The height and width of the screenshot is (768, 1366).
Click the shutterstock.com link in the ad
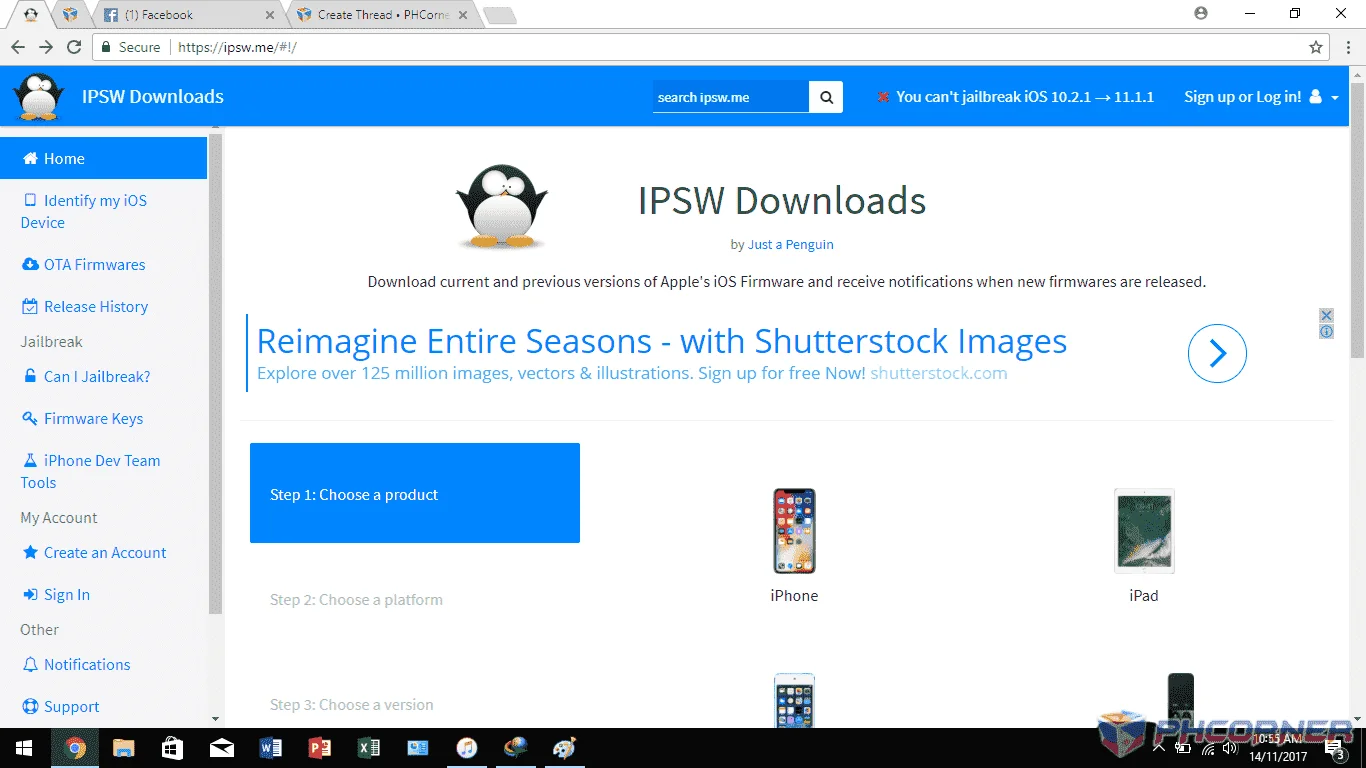[x=939, y=373]
